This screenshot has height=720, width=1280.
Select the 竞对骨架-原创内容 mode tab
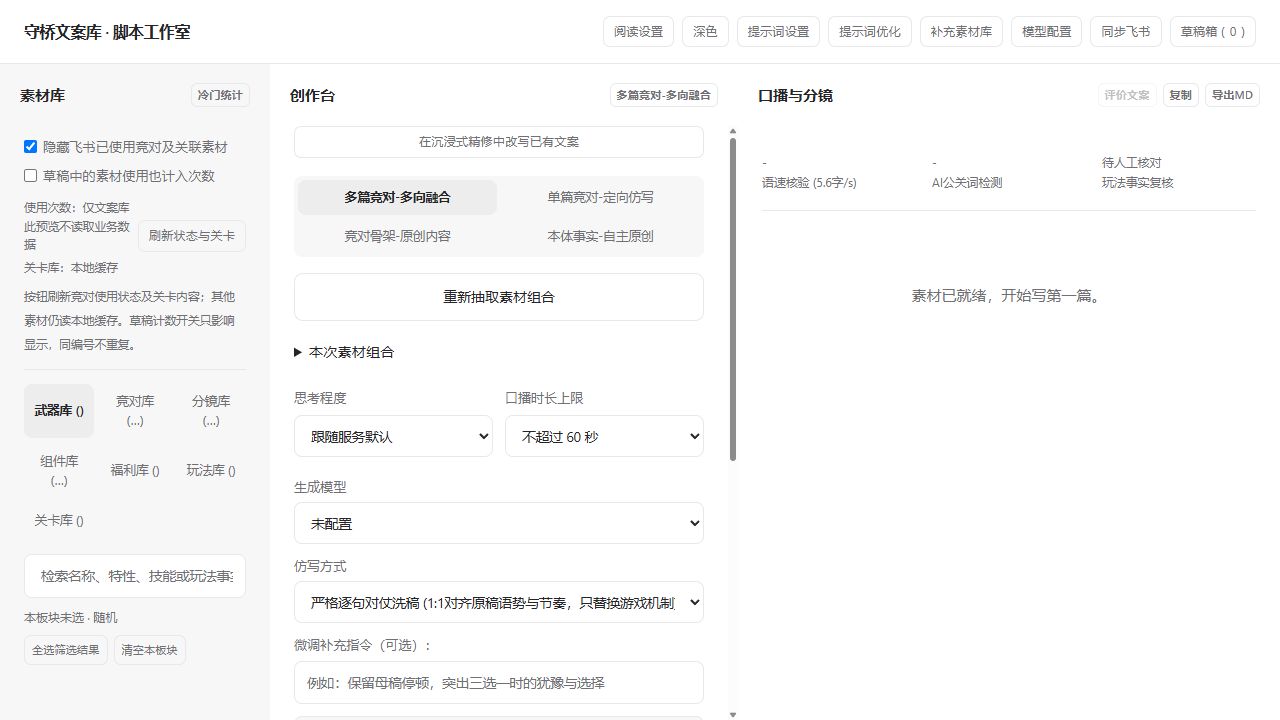(397, 236)
